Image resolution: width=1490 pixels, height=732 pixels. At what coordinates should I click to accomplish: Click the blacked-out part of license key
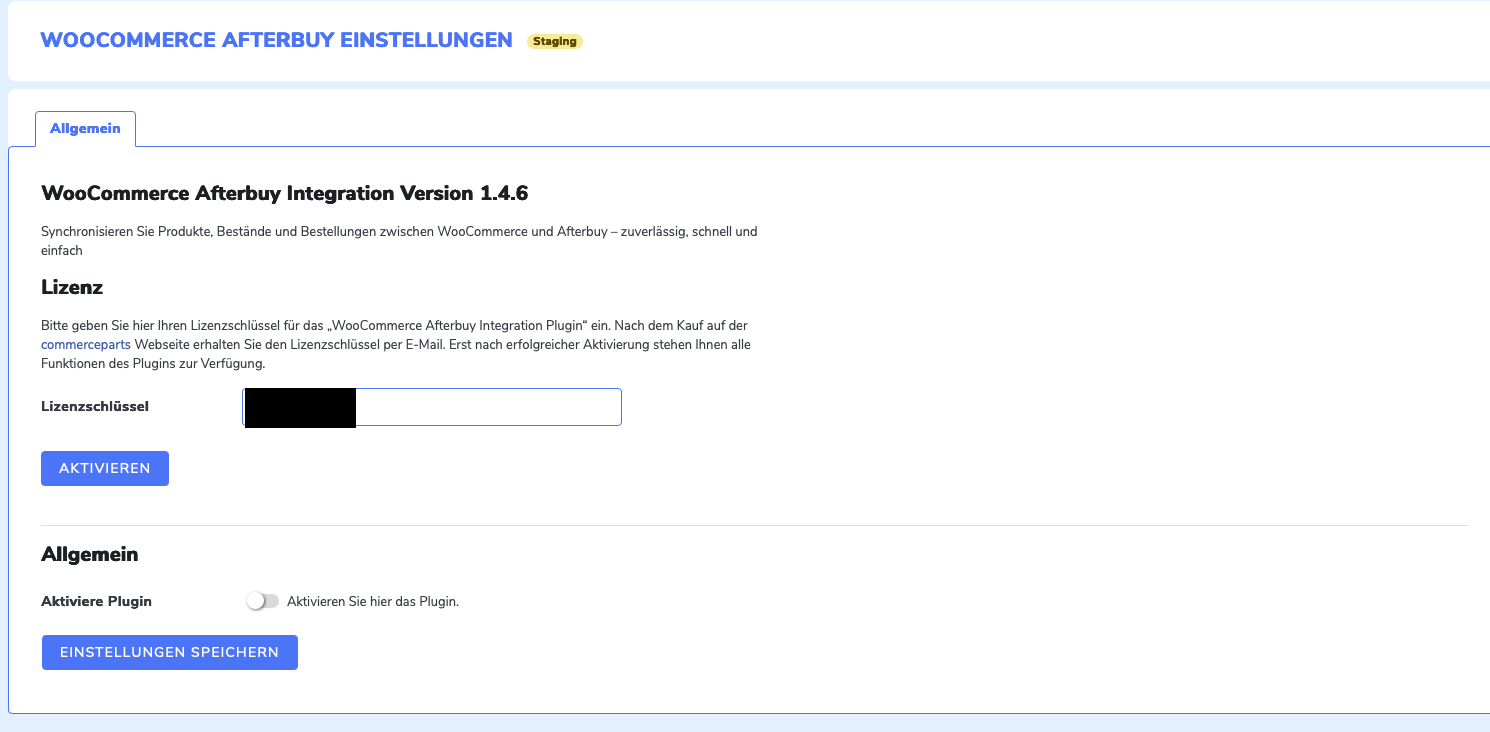(x=300, y=408)
